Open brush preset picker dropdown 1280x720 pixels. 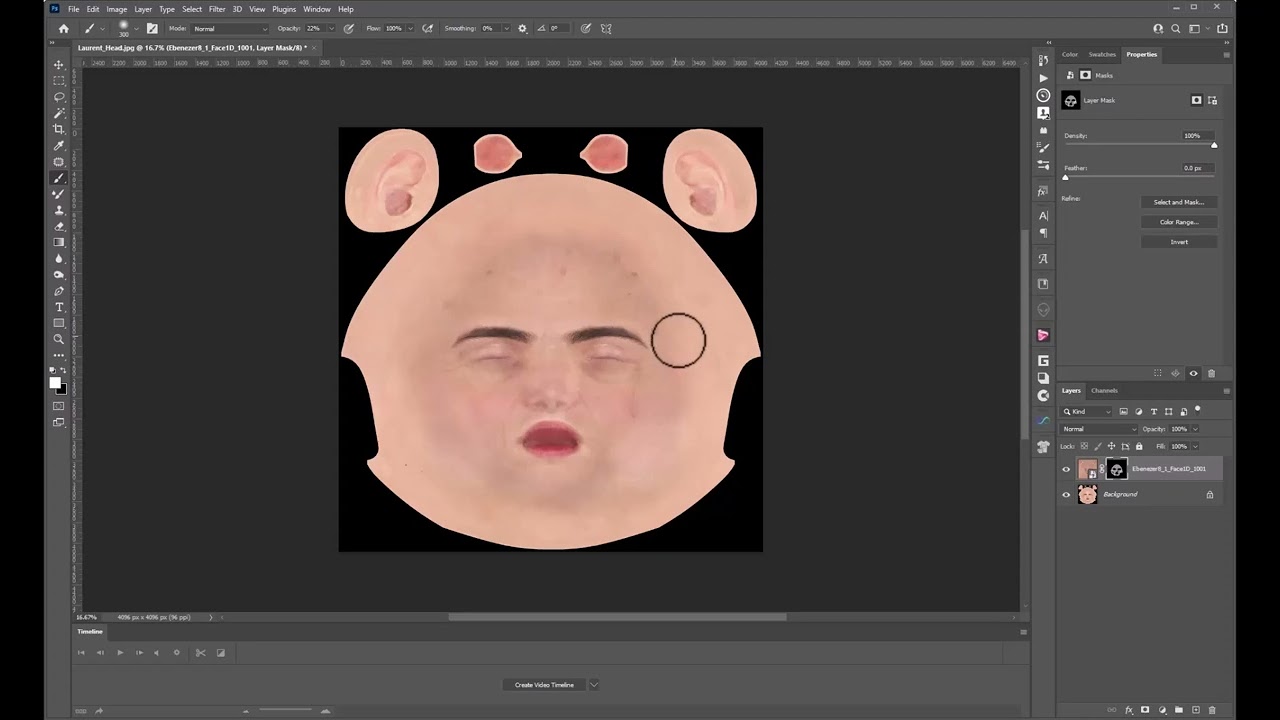coord(136,29)
